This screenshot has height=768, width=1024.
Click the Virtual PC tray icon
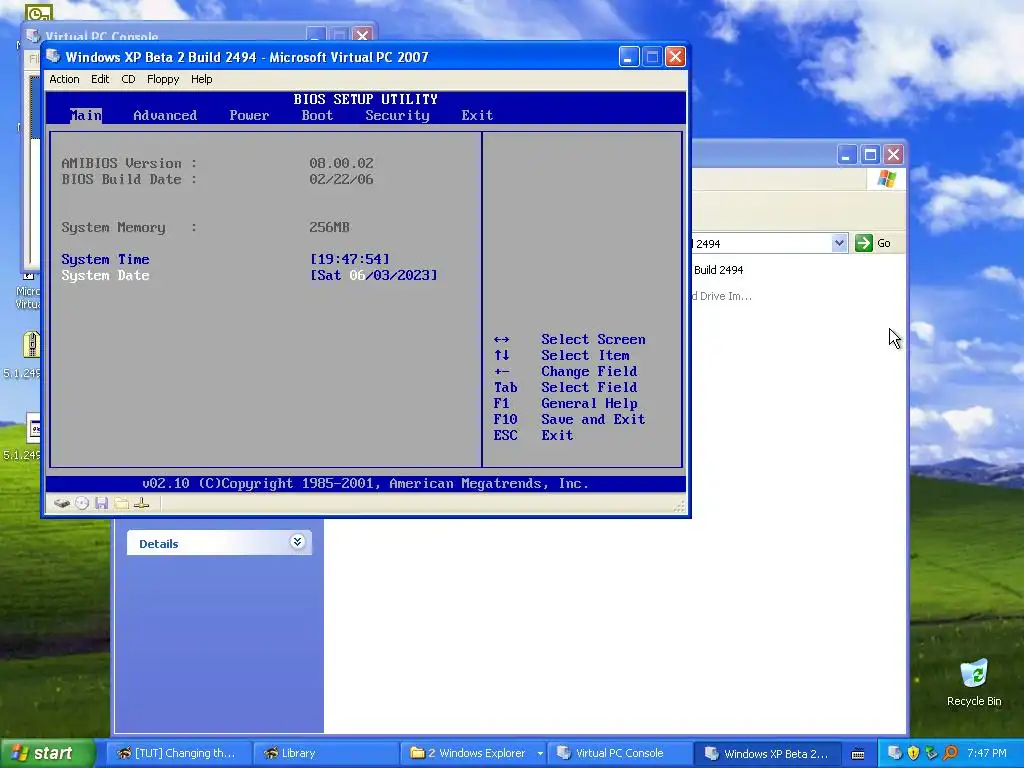(895, 753)
